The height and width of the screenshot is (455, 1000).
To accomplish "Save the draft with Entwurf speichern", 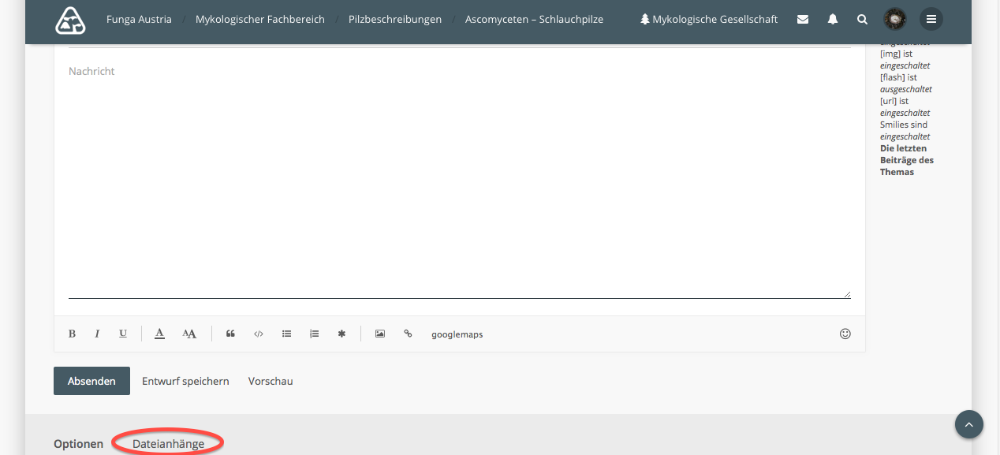I will [185, 381].
